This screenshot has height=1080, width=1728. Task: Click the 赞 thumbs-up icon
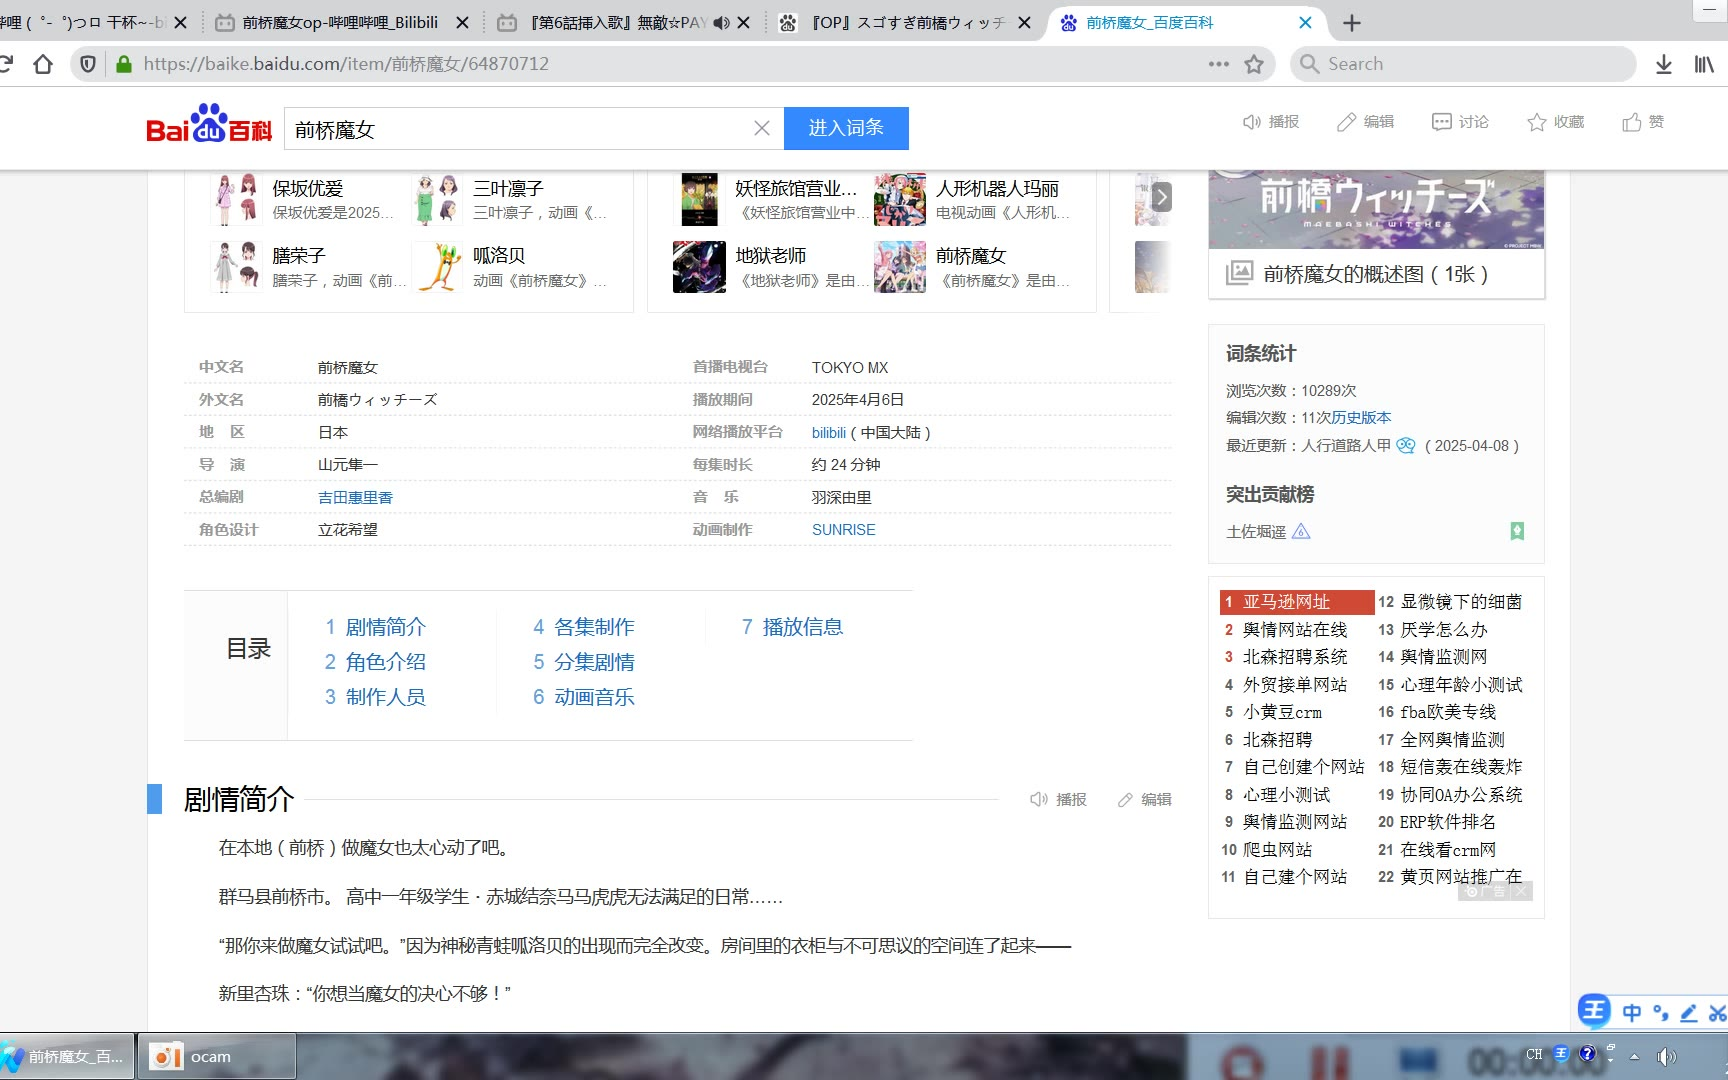pos(1632,122)
